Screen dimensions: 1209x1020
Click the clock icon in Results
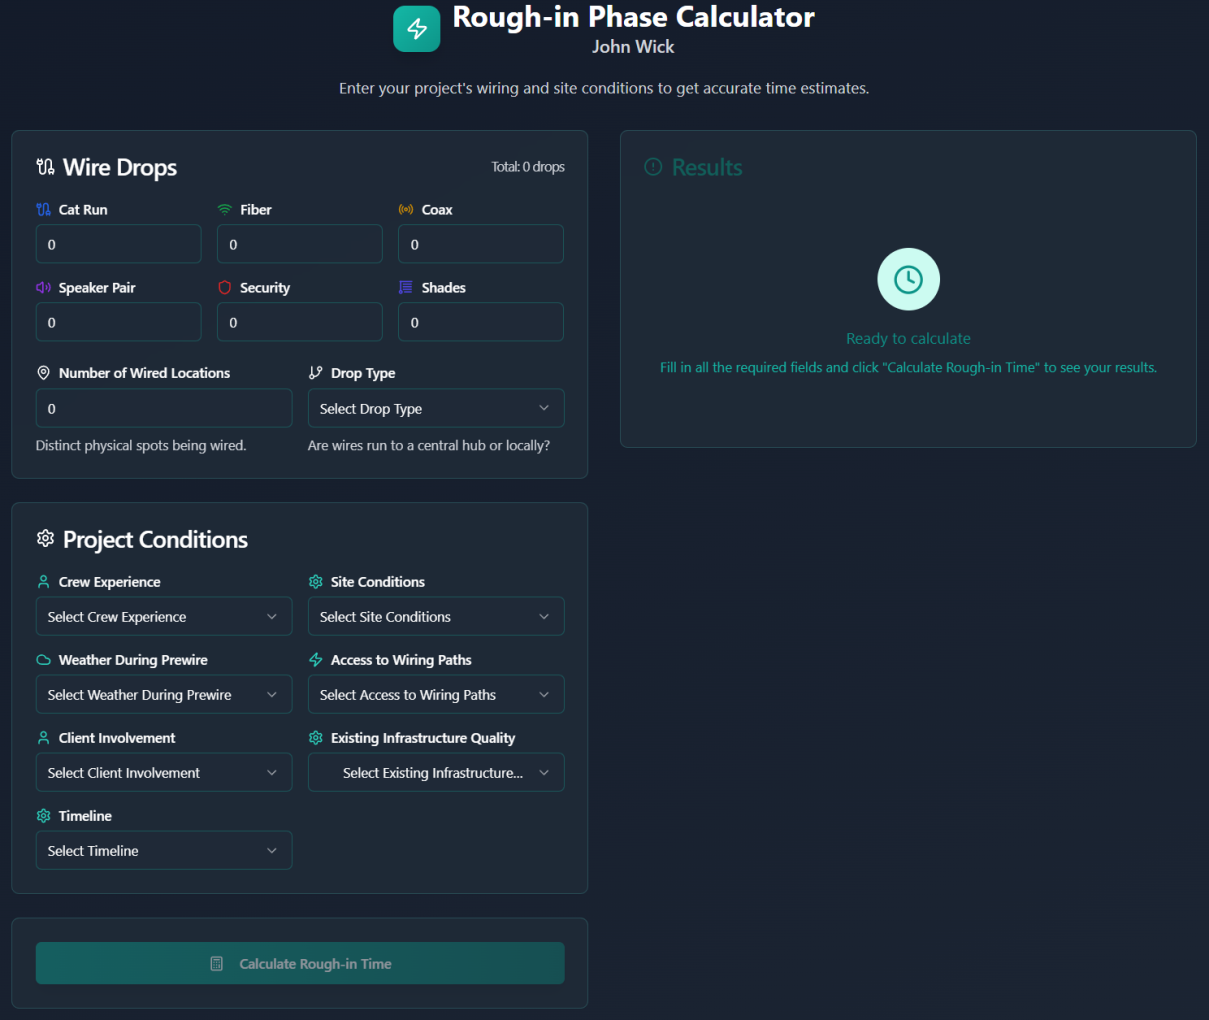pos(908,279)
